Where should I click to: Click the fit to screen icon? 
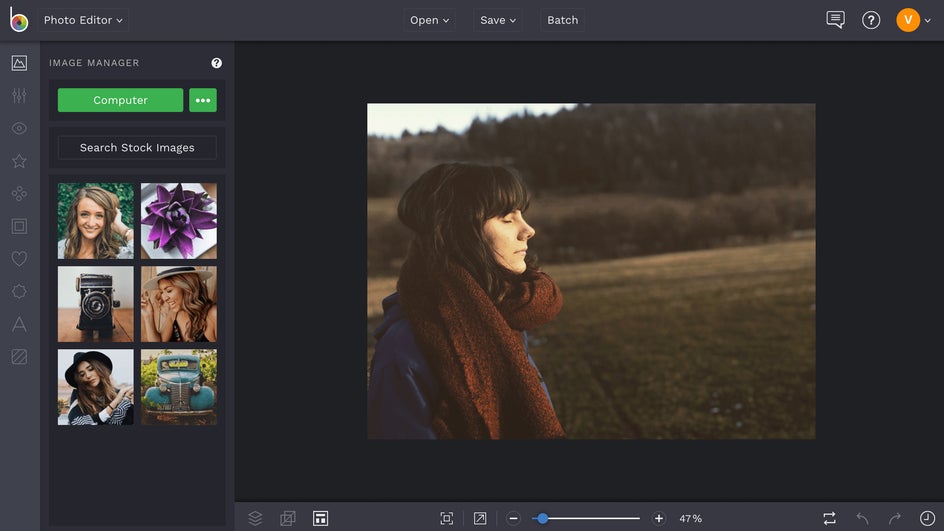pyautogui.click(x=447, y=518)
